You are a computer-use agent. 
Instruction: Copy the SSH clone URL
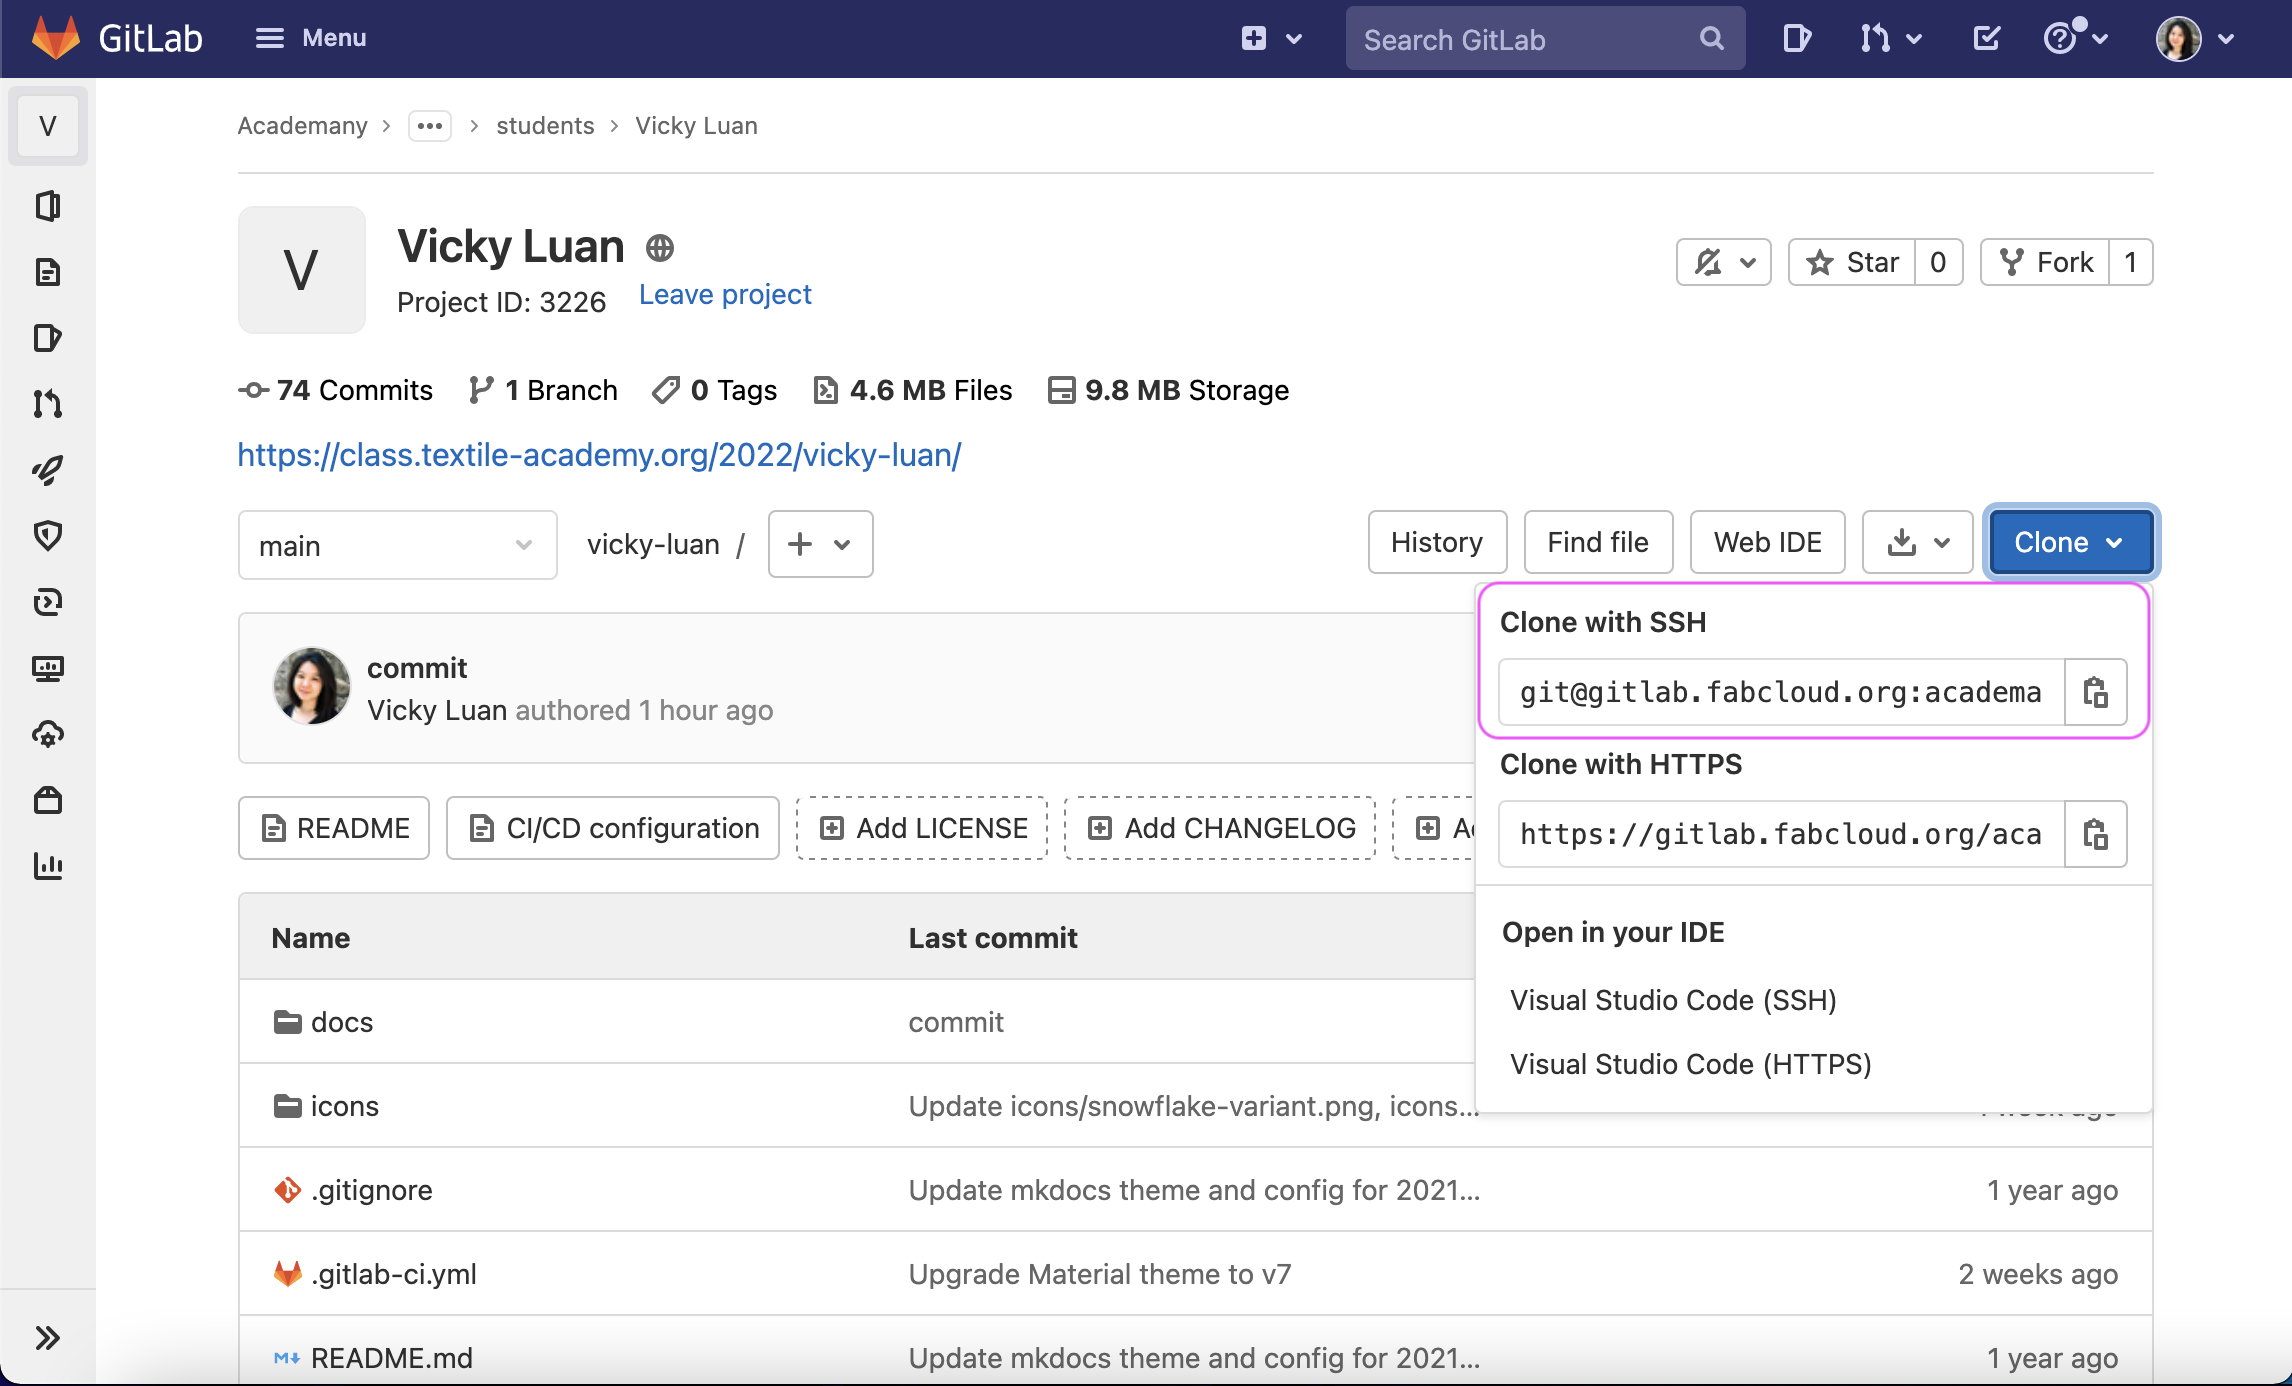point(2096,692)
